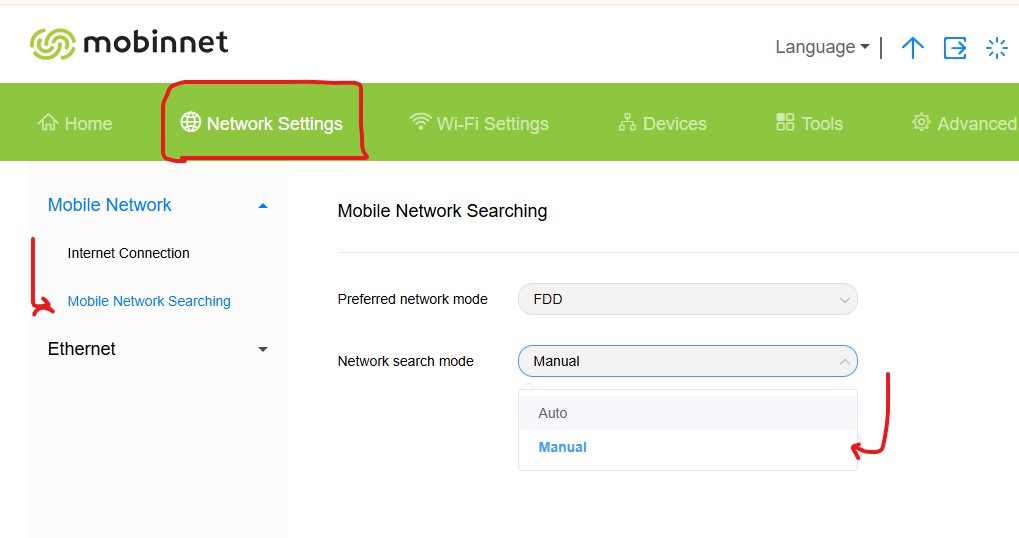The image size is (1019, 538).
Task: Open the Internet Connection page
Action: point(128,253)
